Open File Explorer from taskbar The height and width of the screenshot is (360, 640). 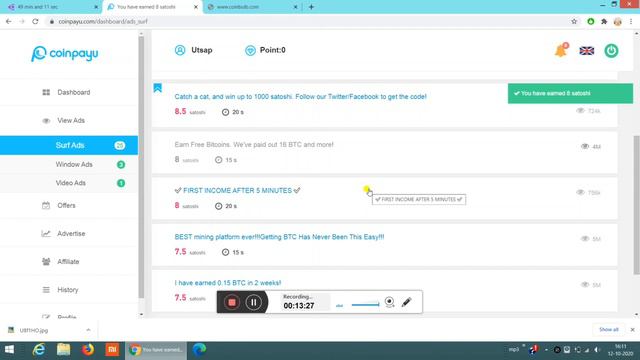click(x=63, y=350)
